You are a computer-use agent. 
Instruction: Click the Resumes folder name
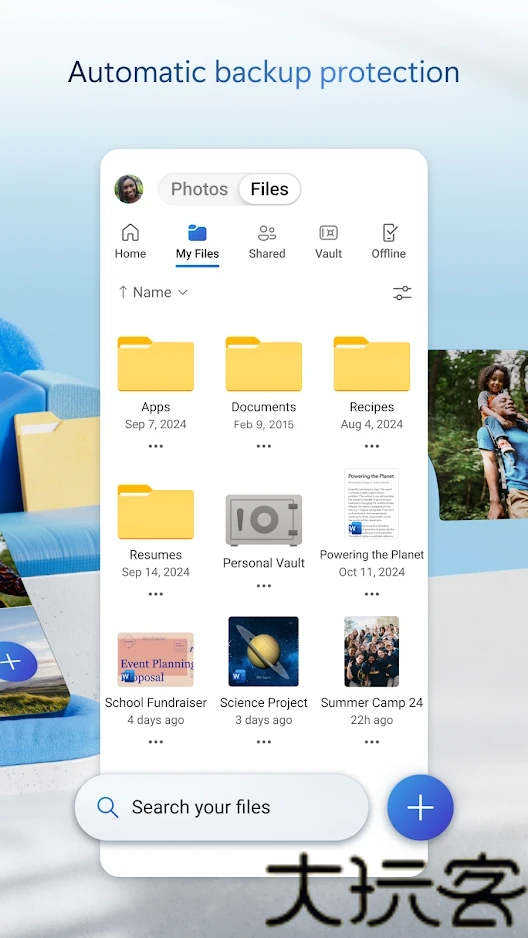(x=155, y=555)
